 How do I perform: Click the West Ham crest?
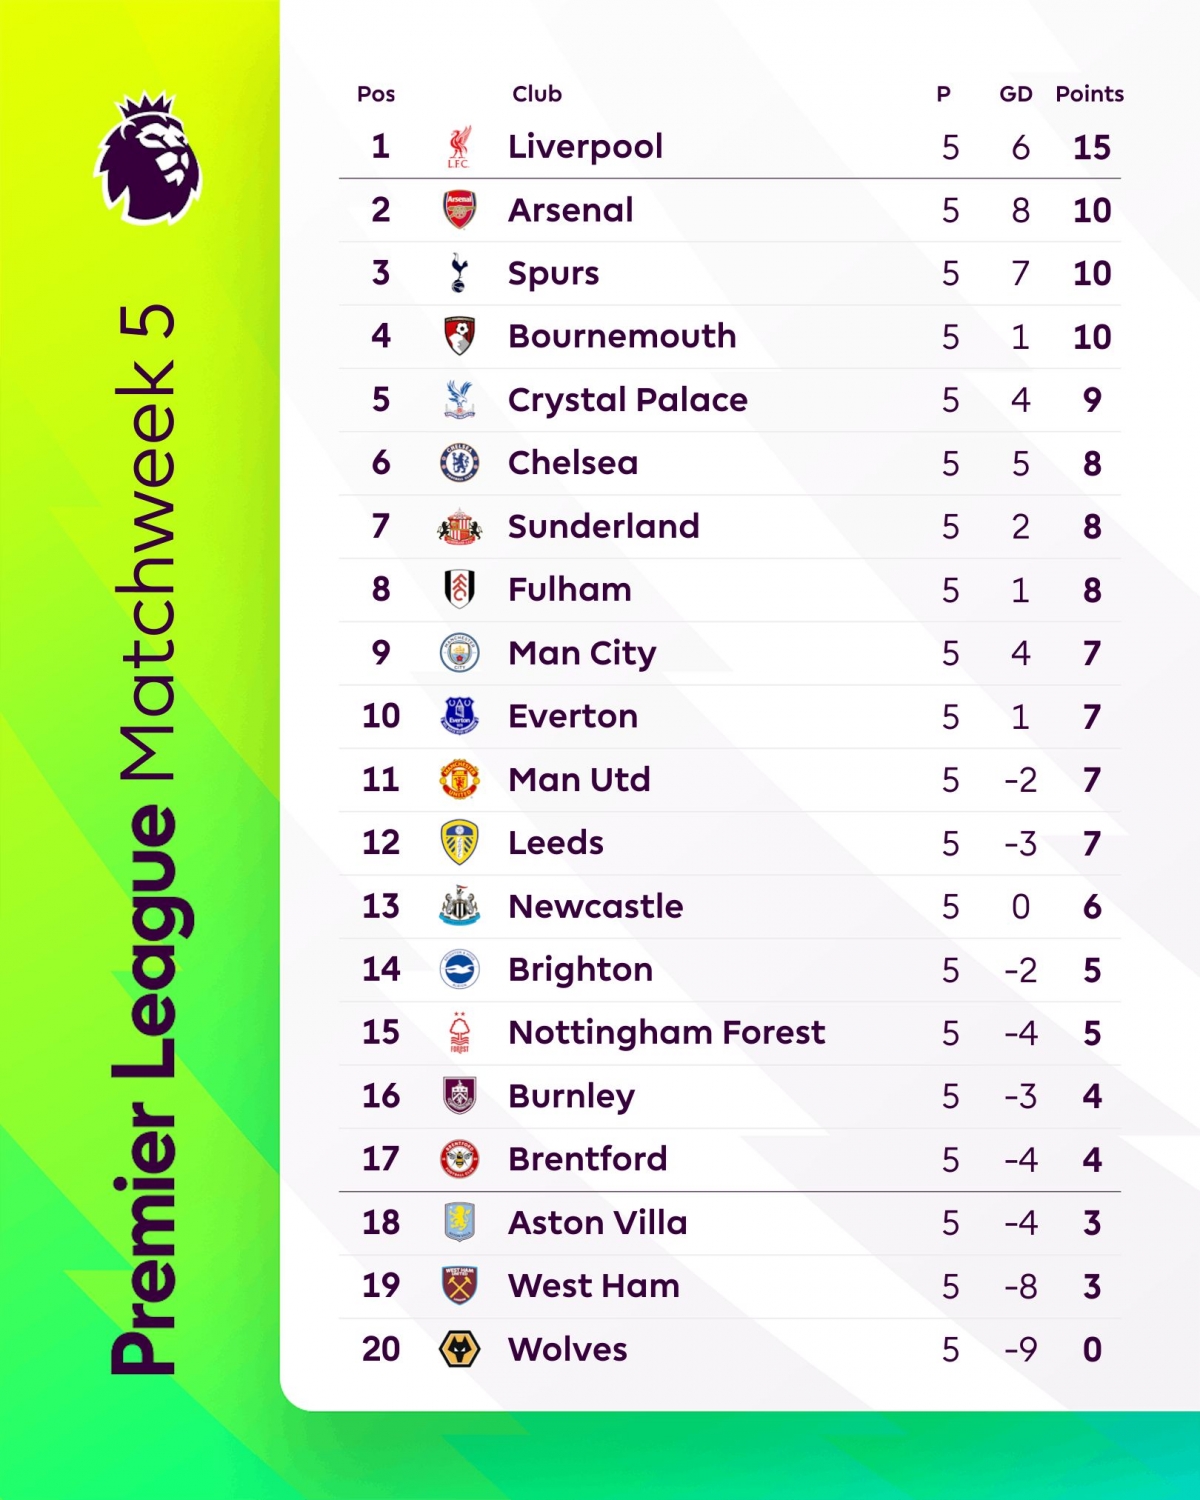pos(459,1285)
